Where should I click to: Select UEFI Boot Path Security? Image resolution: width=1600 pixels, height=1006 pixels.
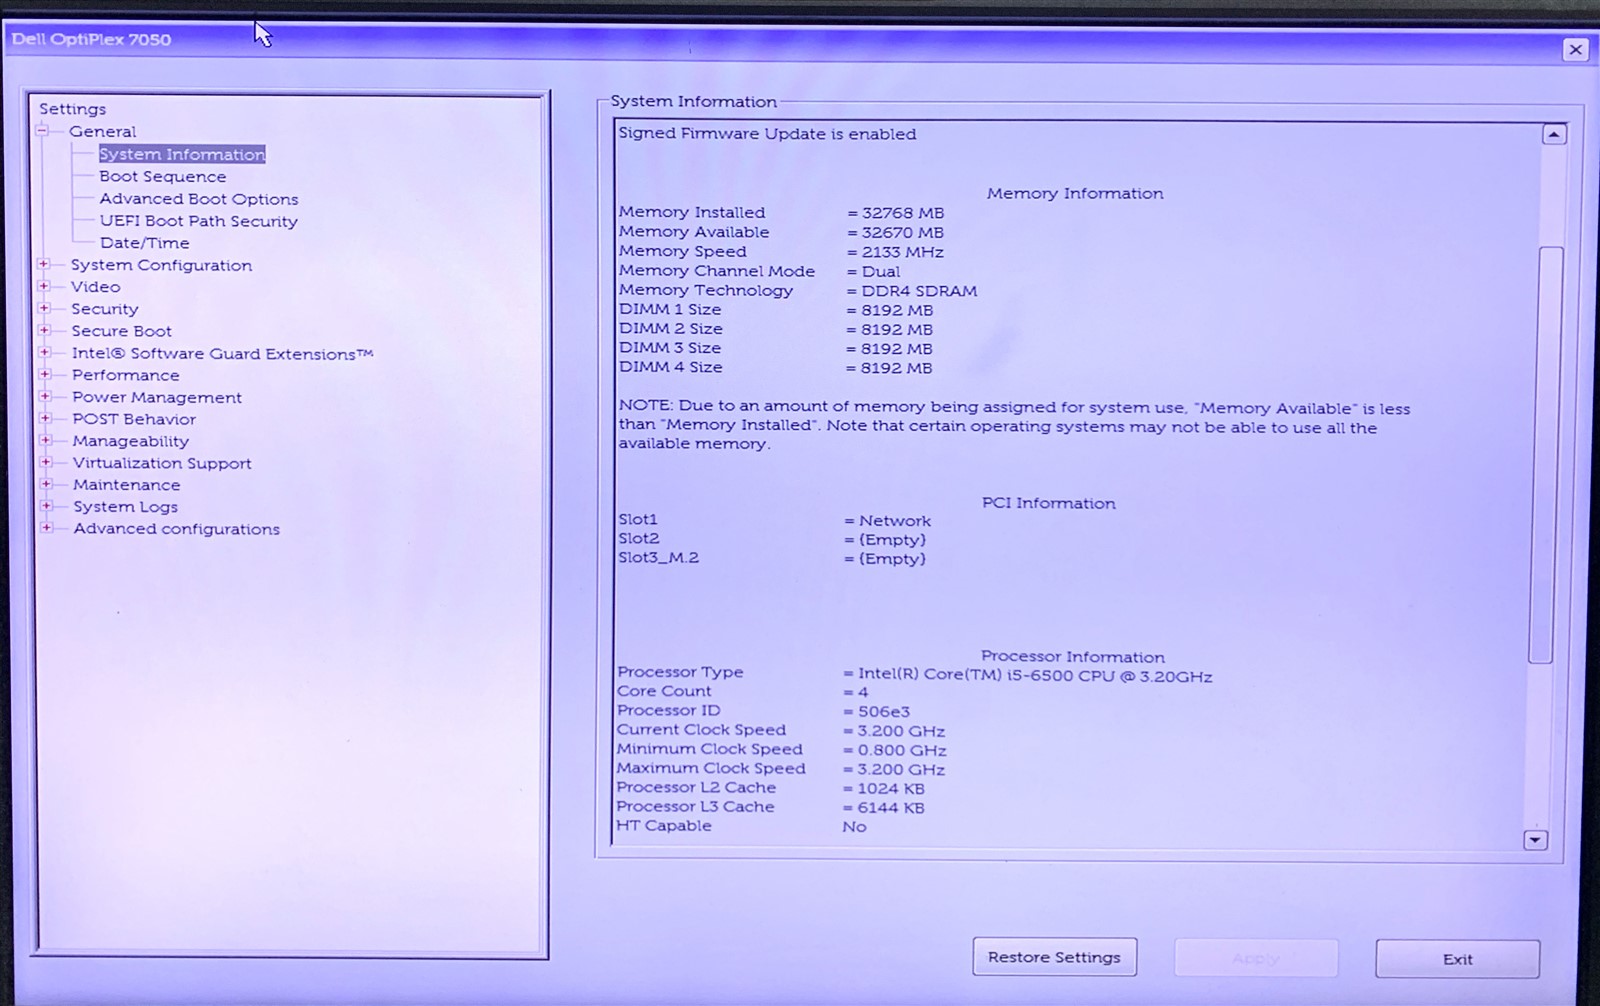pyautogui.click(x=198, y=221)
